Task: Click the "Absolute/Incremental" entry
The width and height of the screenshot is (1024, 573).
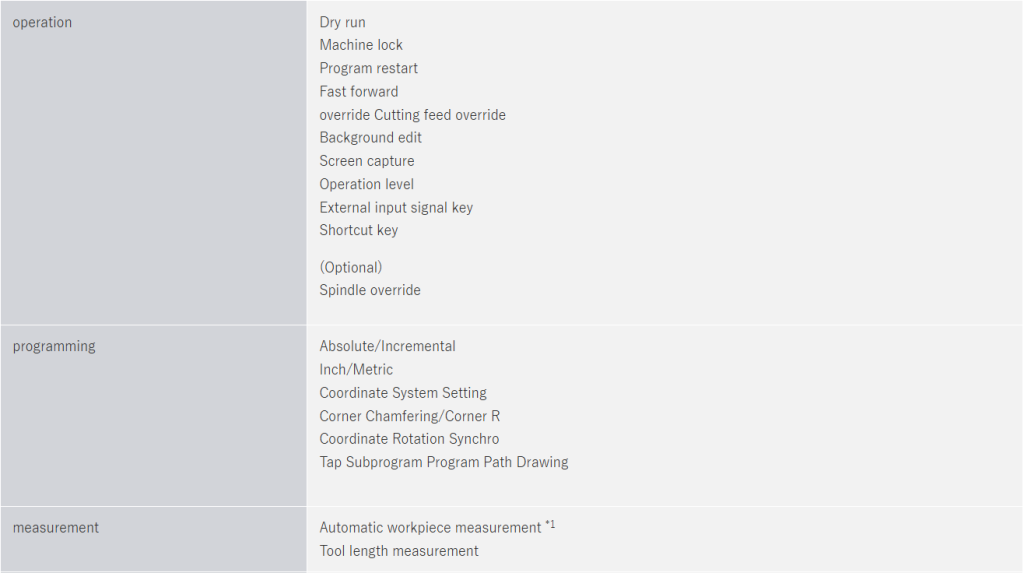Action: point(387,347)
